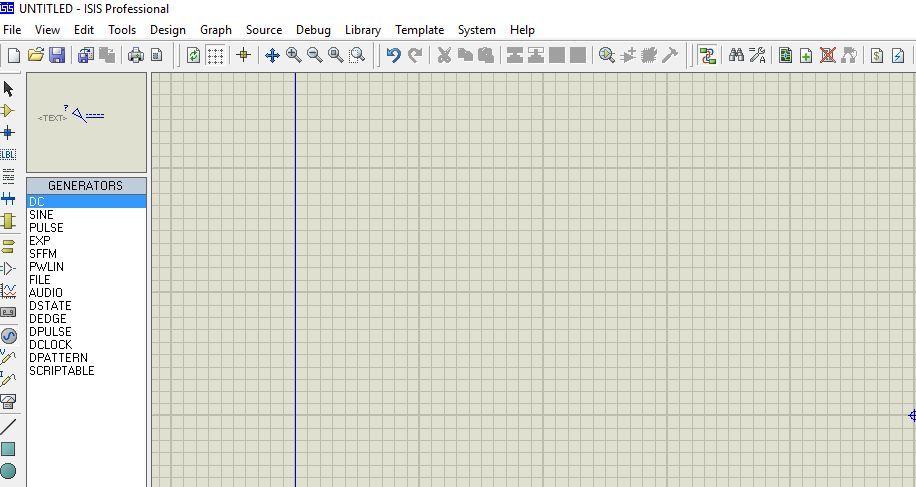Viewport: 916px width, 487px height.
Task: Zoom out of the schematic
Action: [314, 55]
